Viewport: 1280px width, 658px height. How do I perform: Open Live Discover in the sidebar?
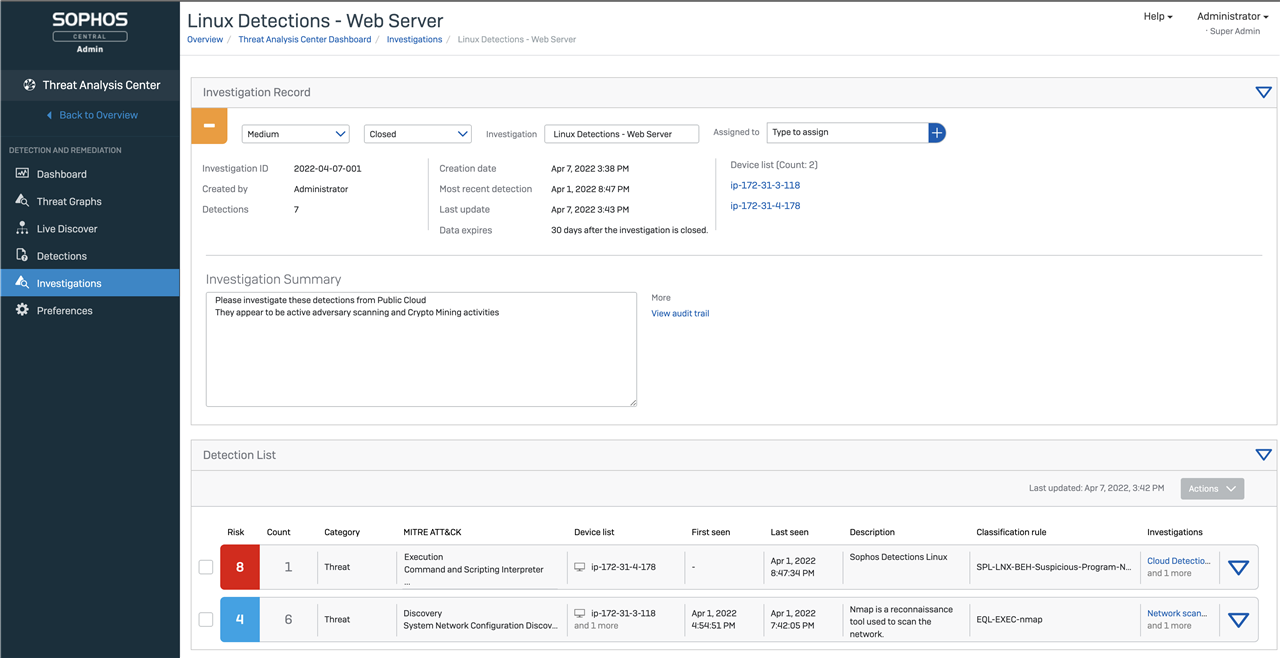[90, 228]
